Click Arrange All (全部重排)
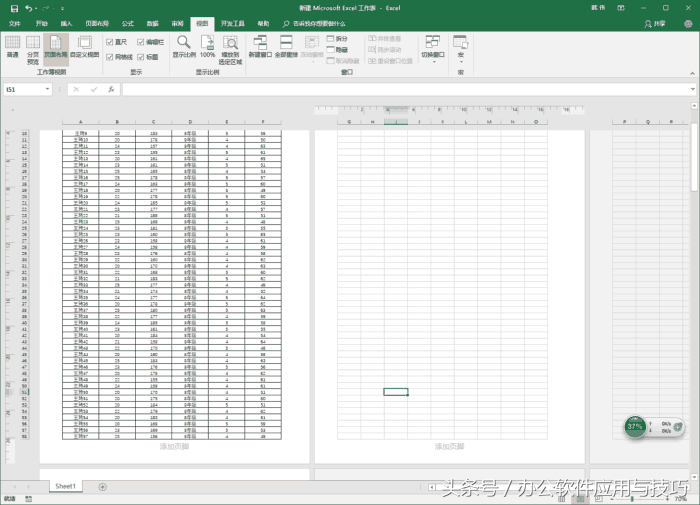 [286, 47]
